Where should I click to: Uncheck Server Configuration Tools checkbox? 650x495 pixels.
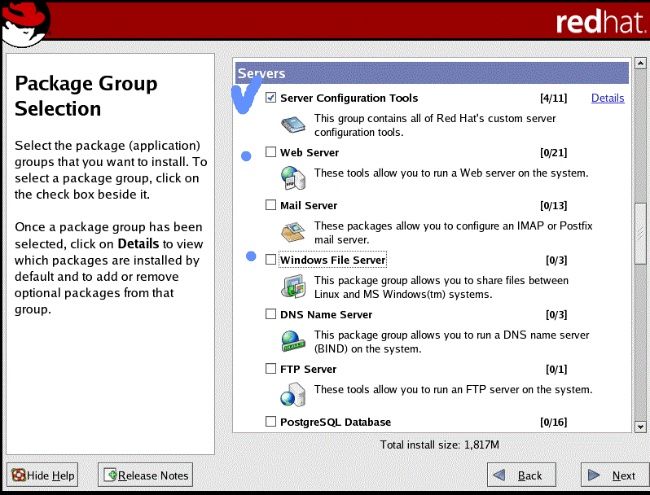coord(271,98)
